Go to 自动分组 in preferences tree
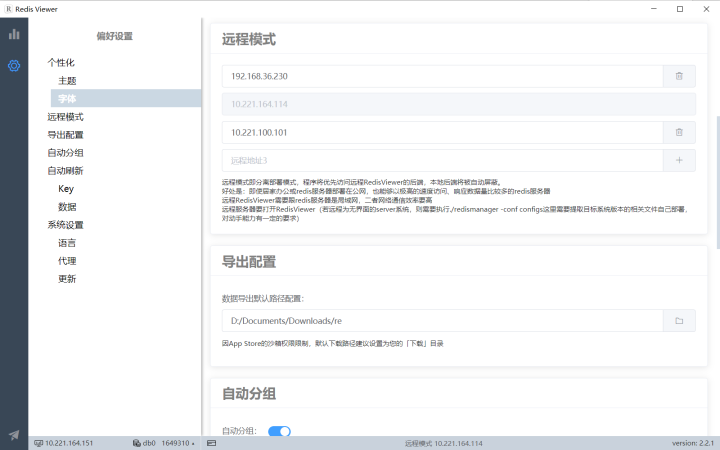 pyautogui.click(x=65, y=152)
